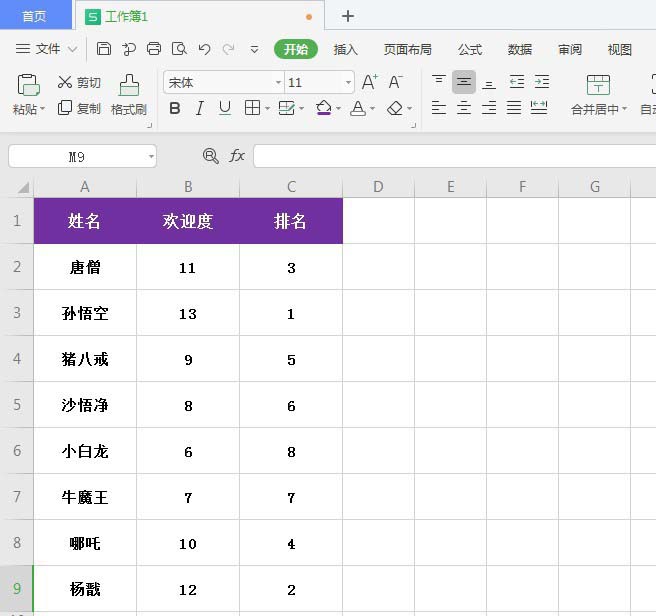
Task: Decrease font size with A- icon
Action: pos(395,82)
